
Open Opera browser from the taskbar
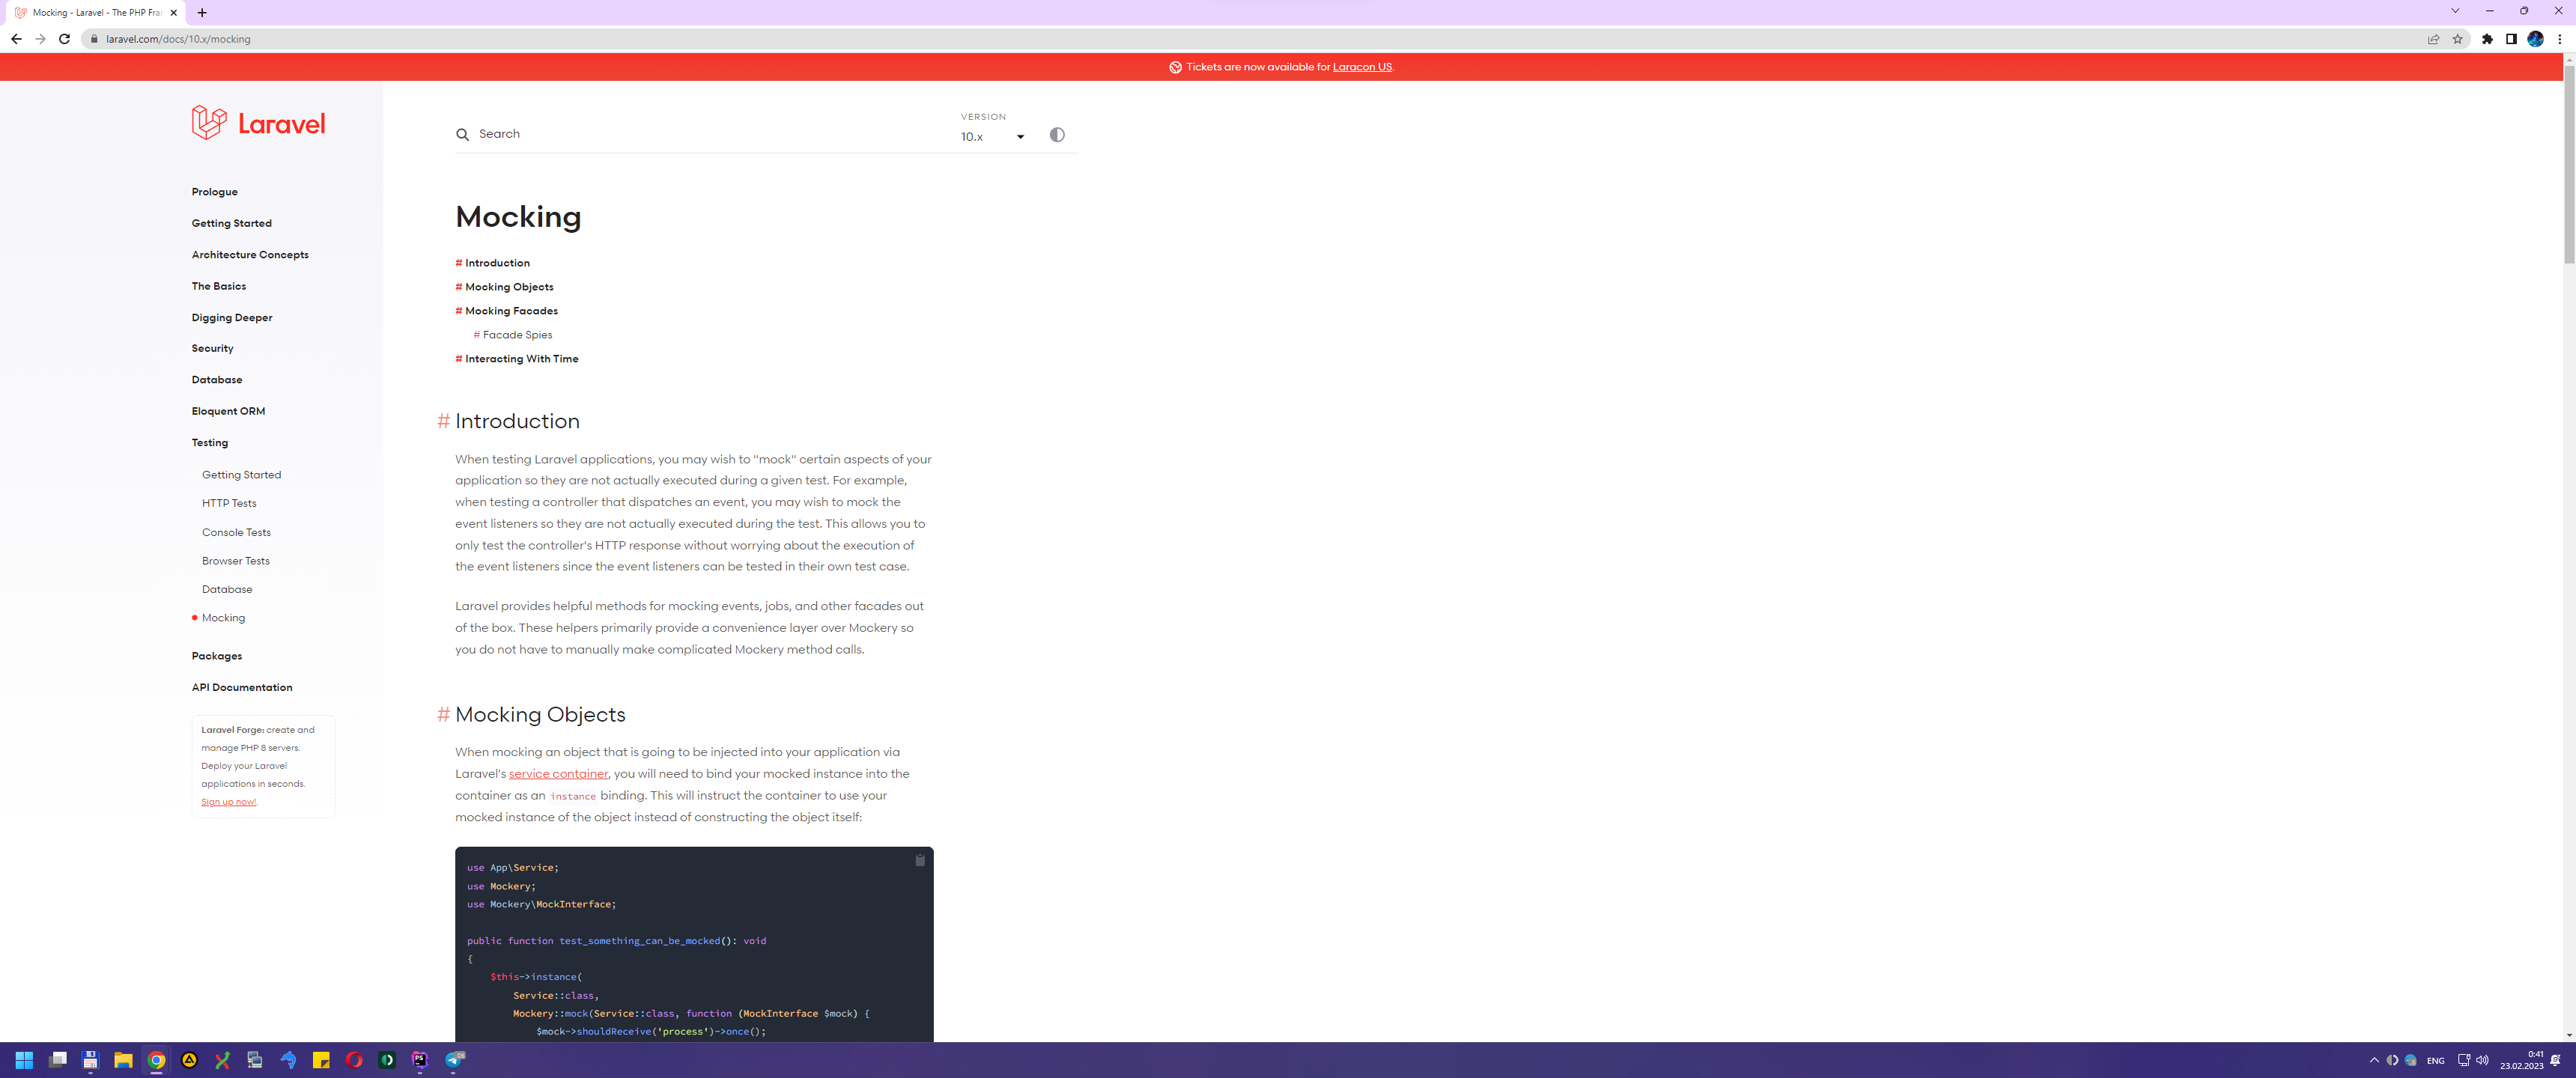(x=354, y=1060)
